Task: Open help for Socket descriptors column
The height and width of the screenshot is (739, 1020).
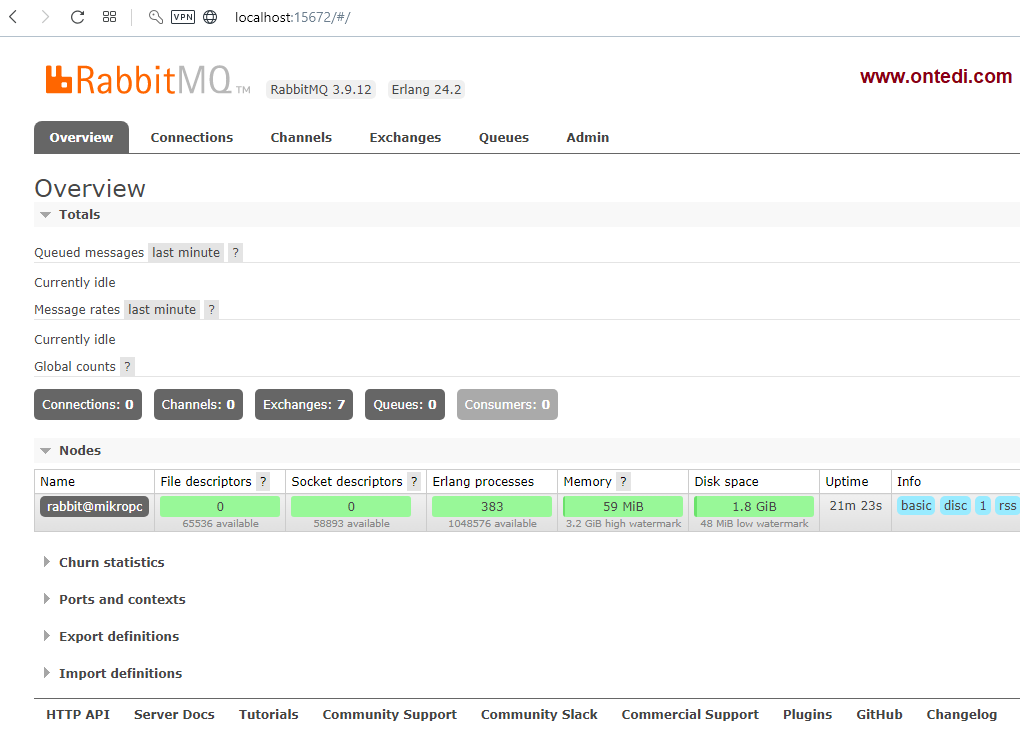Action: (414, 481)
